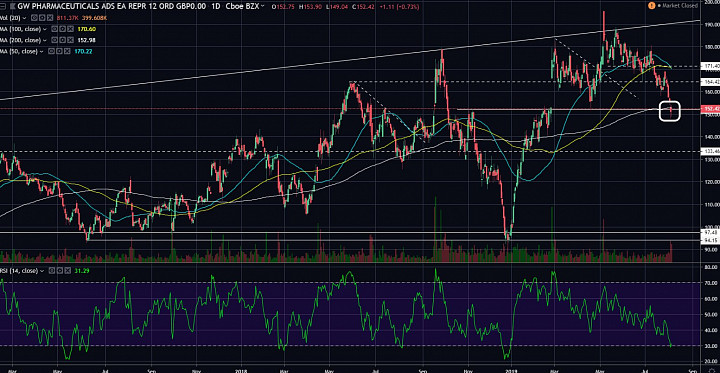Open settings for MA (50, close)
720x373 pixels.
(59, 51)
